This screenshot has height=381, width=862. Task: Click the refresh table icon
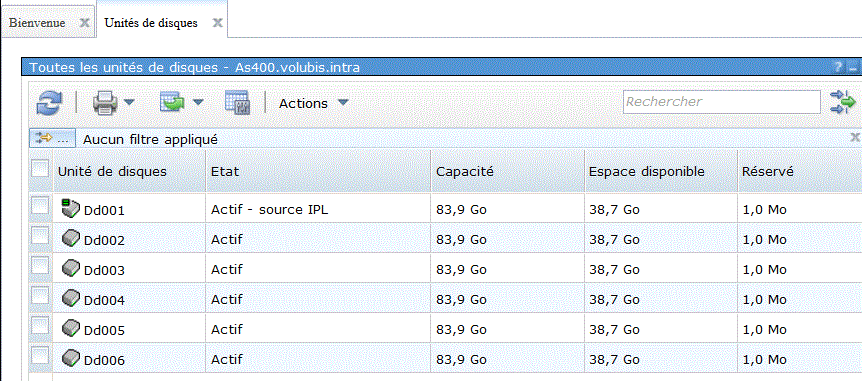coord(49,103)
